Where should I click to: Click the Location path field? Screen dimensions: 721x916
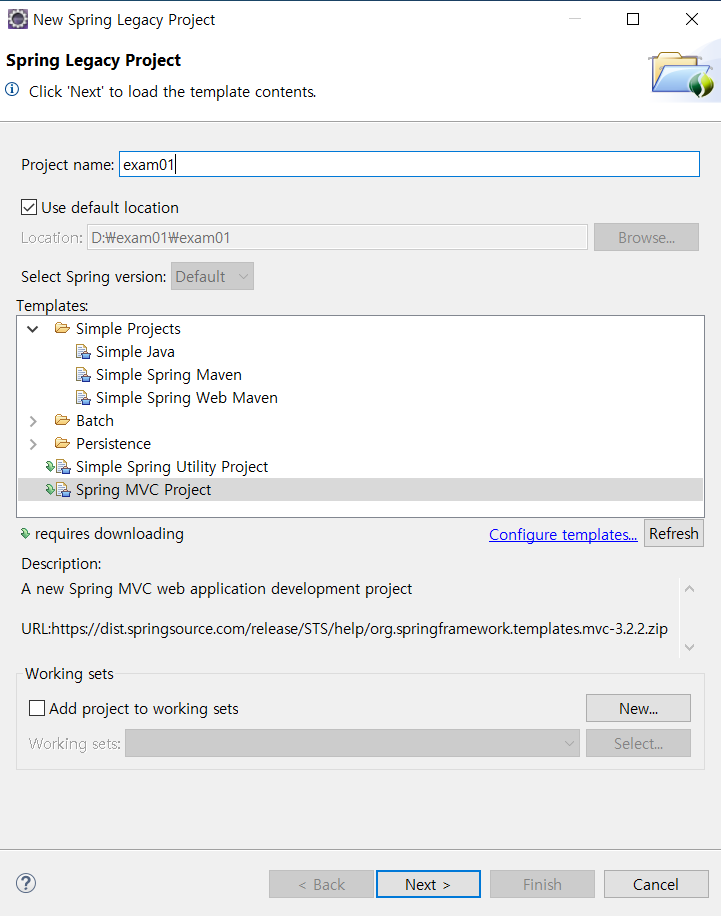point(337,237)
